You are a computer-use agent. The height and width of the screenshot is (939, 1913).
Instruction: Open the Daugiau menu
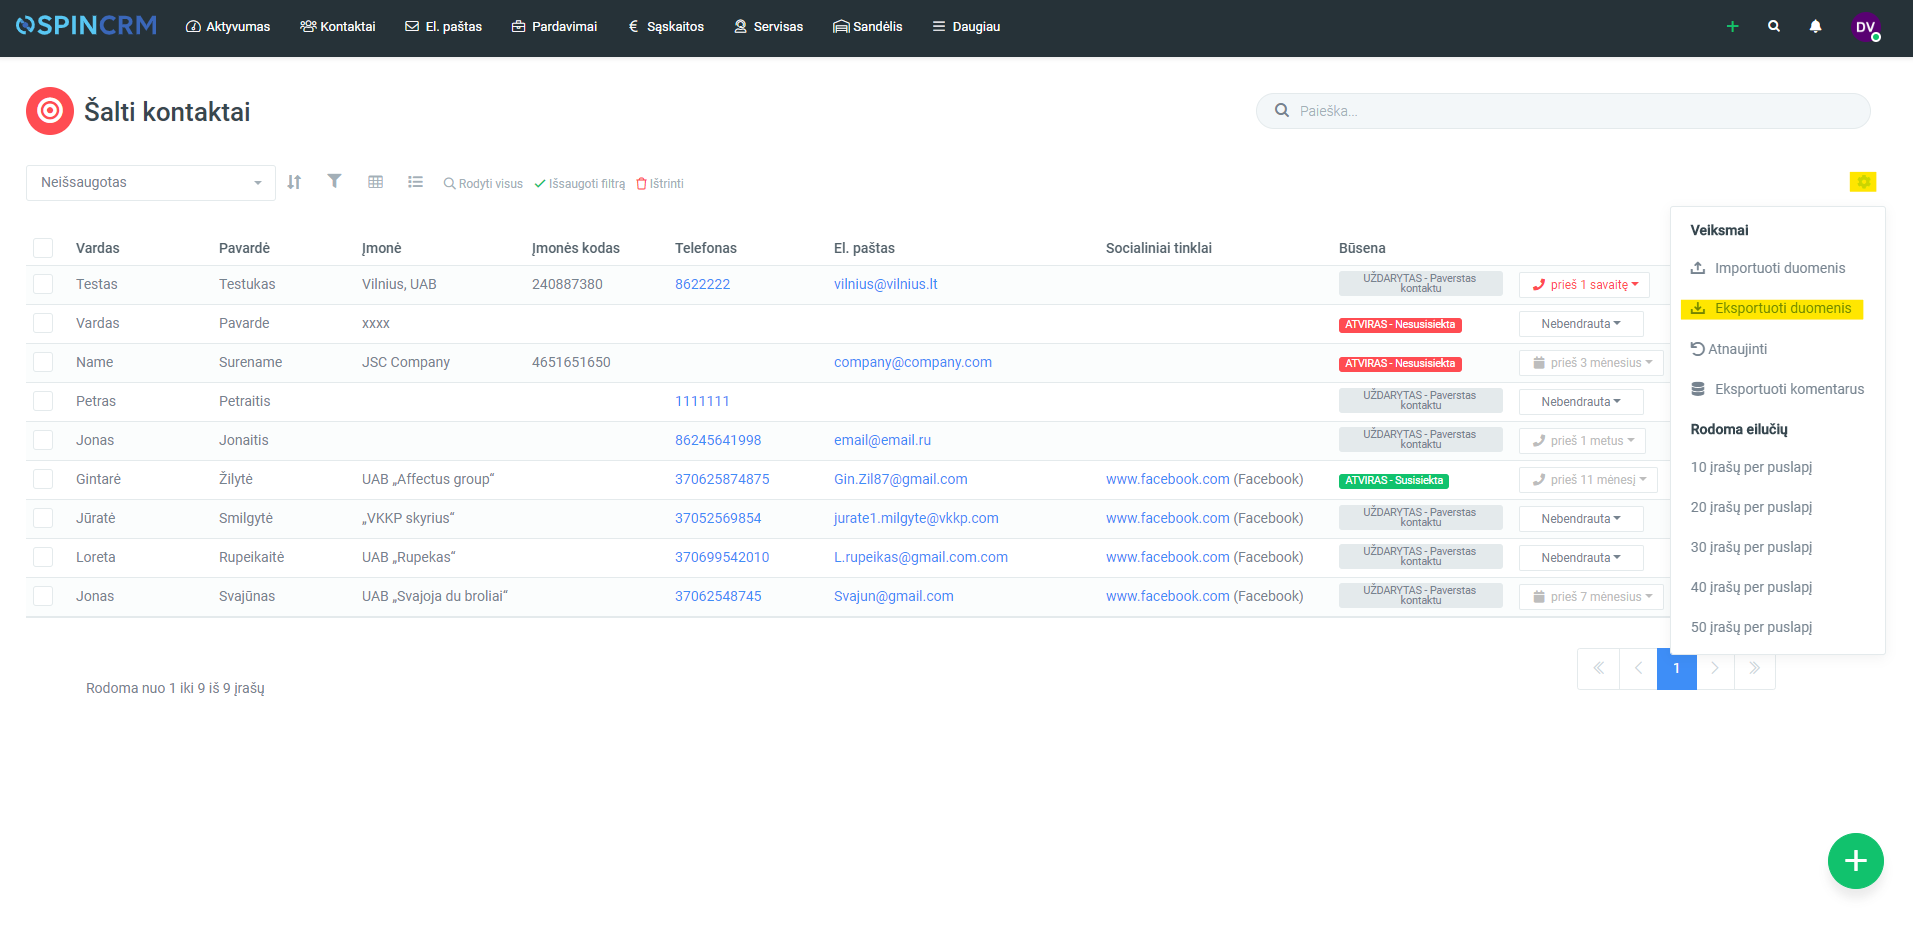[x=966, y=27]
